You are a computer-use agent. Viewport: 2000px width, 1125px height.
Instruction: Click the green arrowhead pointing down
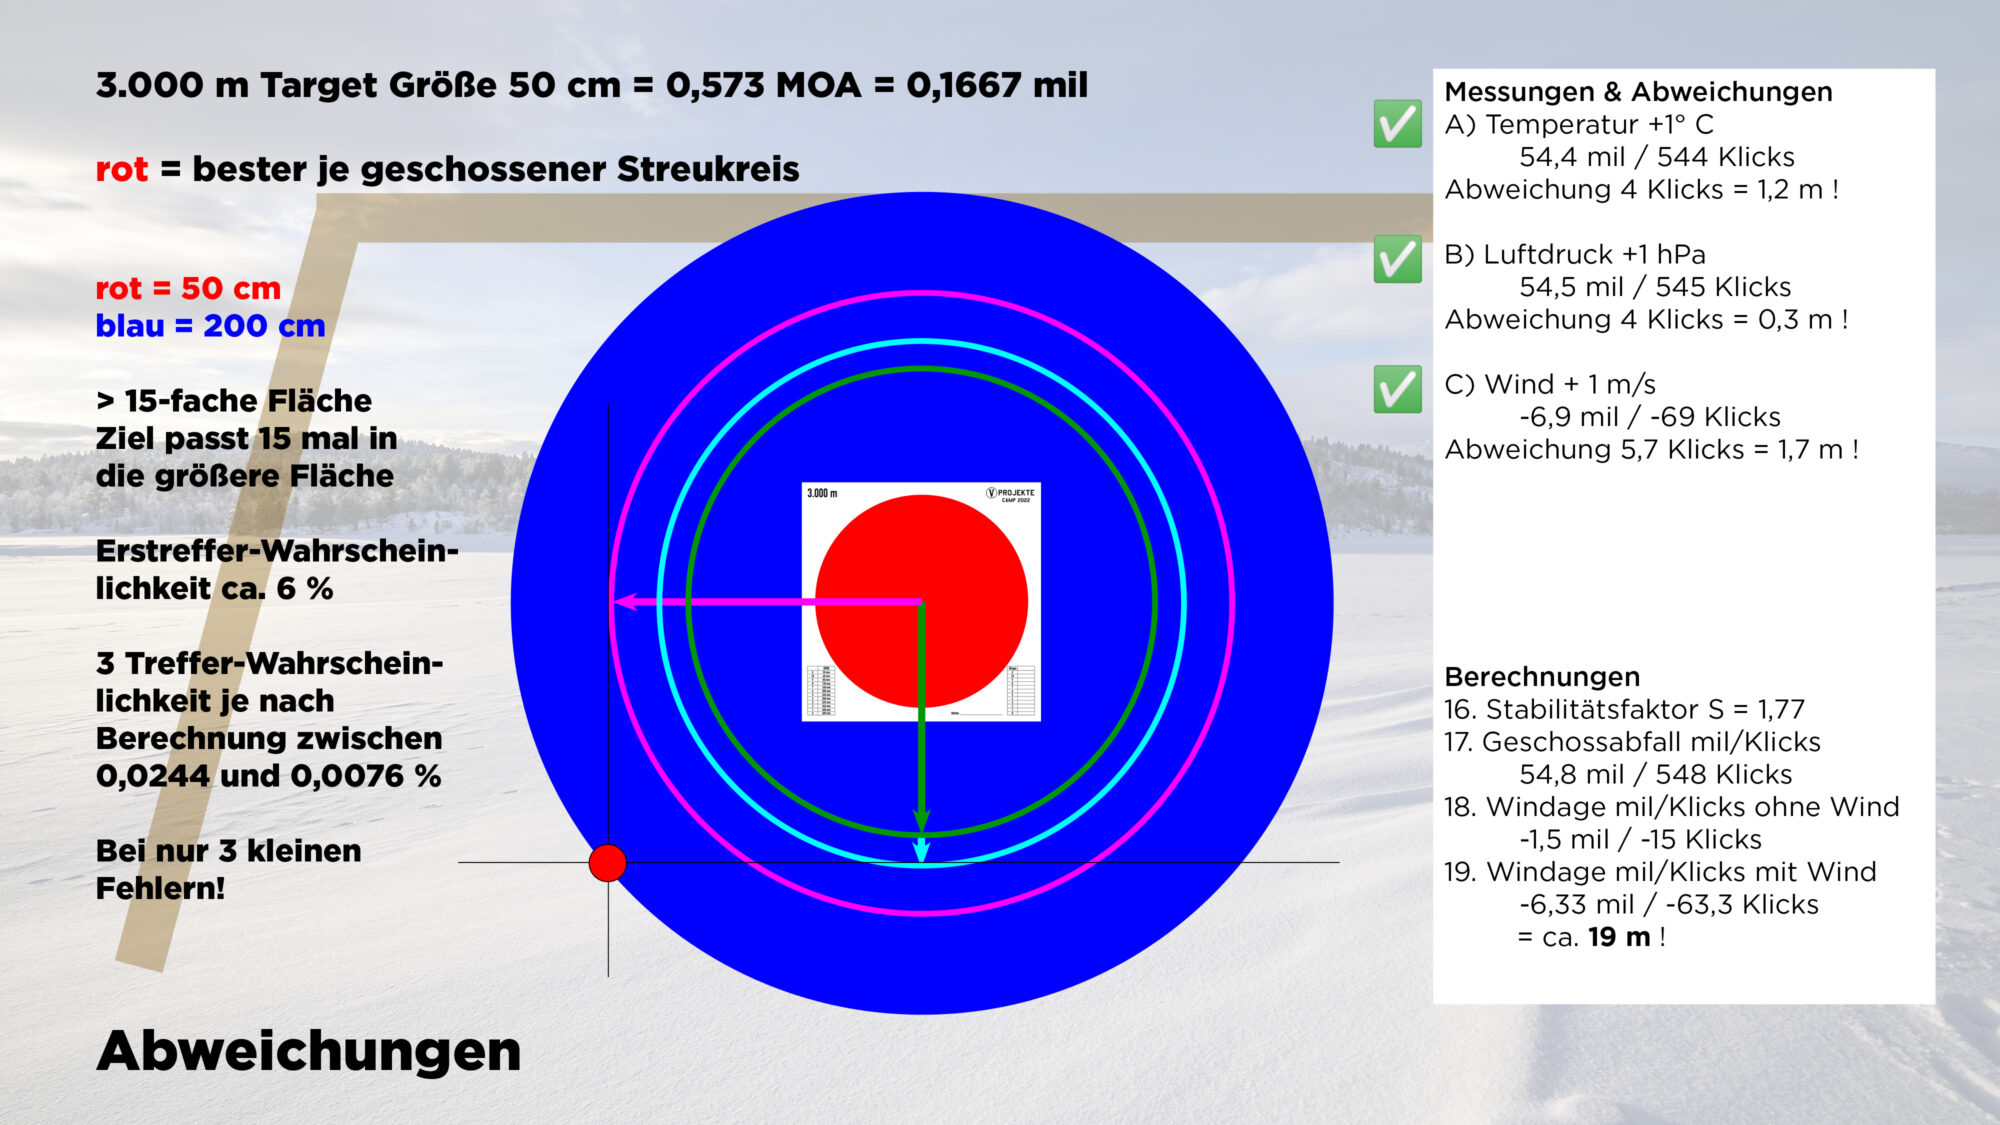coord(921,820)
